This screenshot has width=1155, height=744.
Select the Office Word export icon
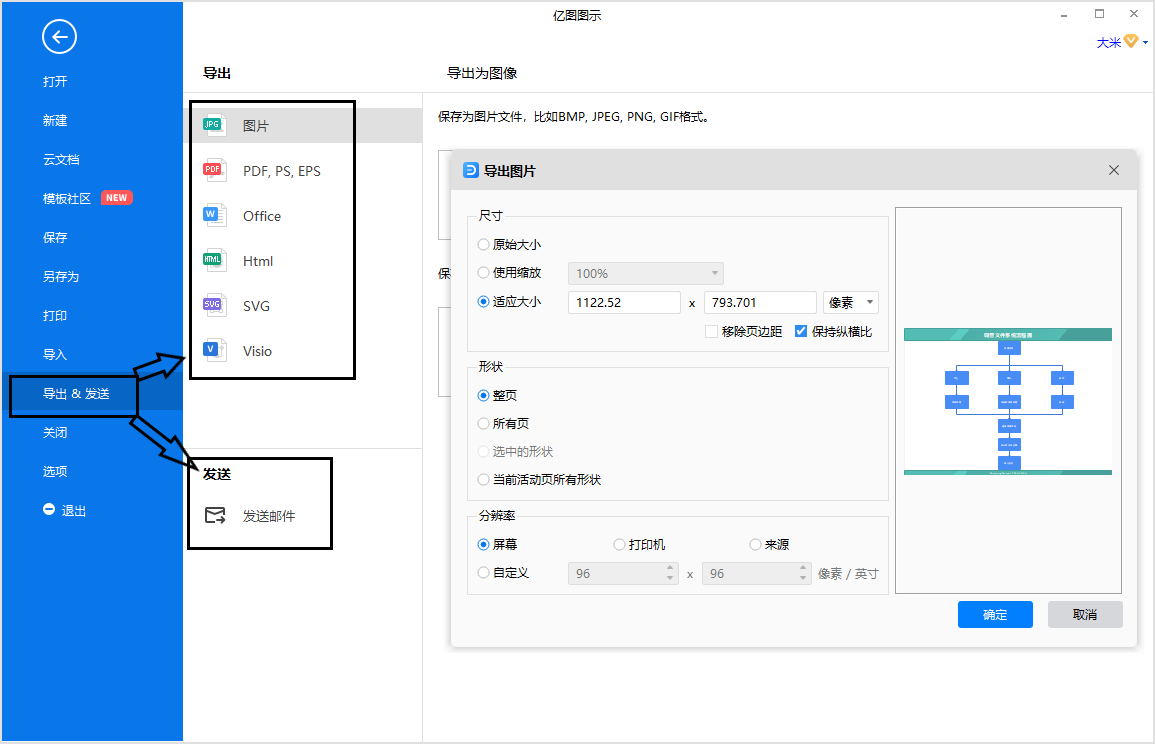coord(214,215)
